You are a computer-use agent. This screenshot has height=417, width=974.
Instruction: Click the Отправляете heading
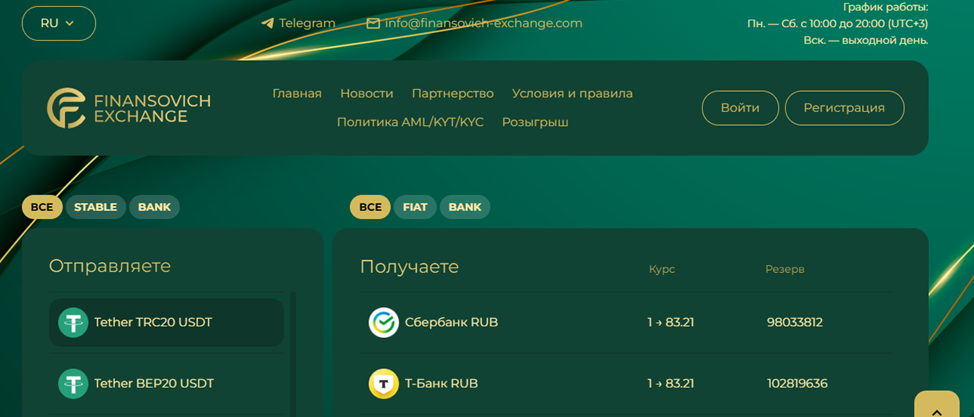[x=109, y=266]
